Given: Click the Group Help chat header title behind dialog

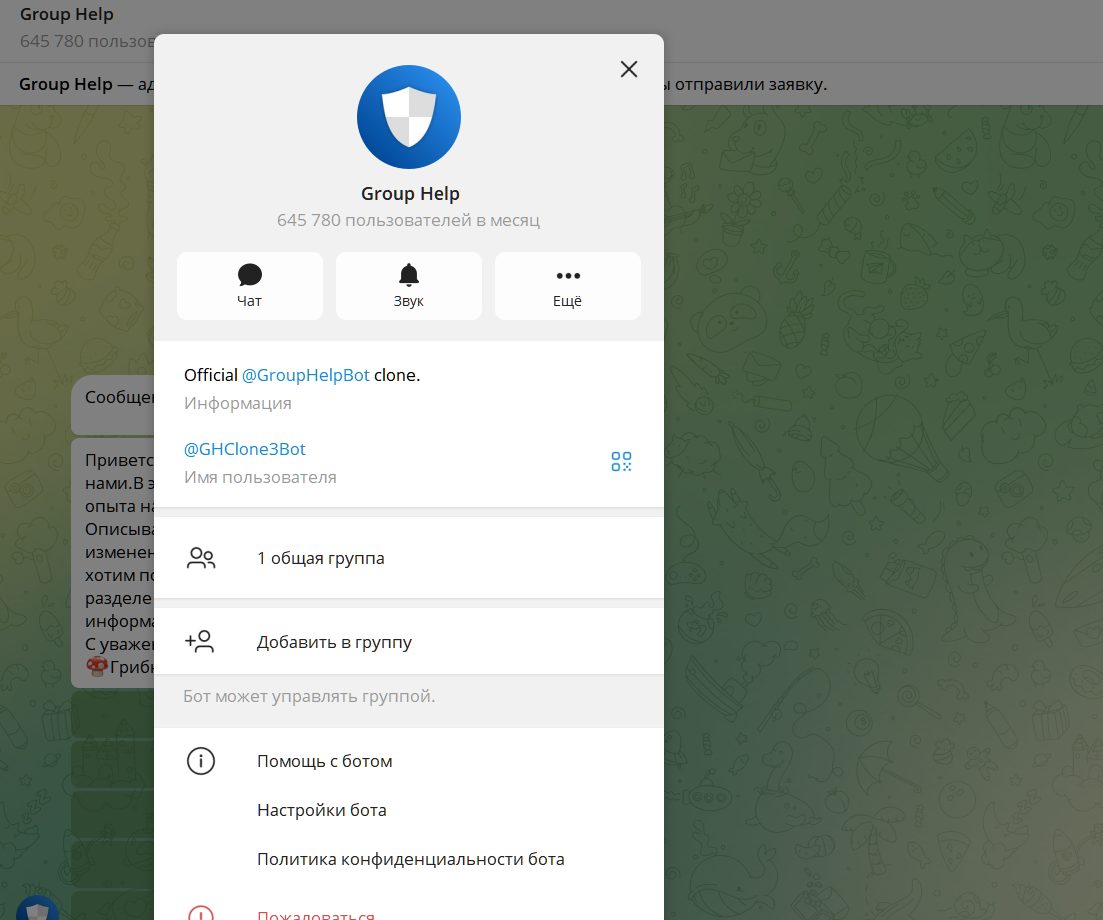Looking at the screenshot, I should [66, 14].
